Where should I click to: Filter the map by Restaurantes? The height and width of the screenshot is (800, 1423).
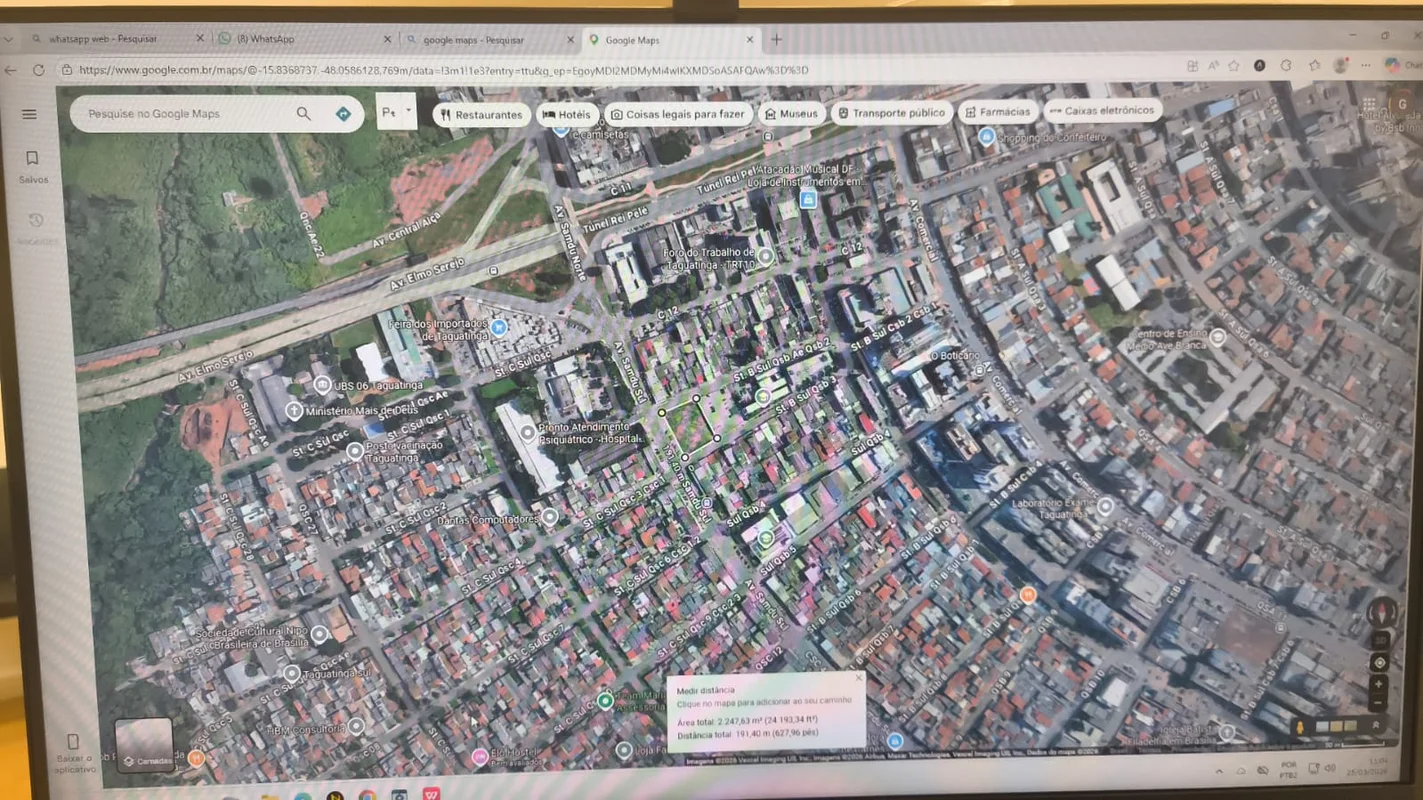coord(481,114)
